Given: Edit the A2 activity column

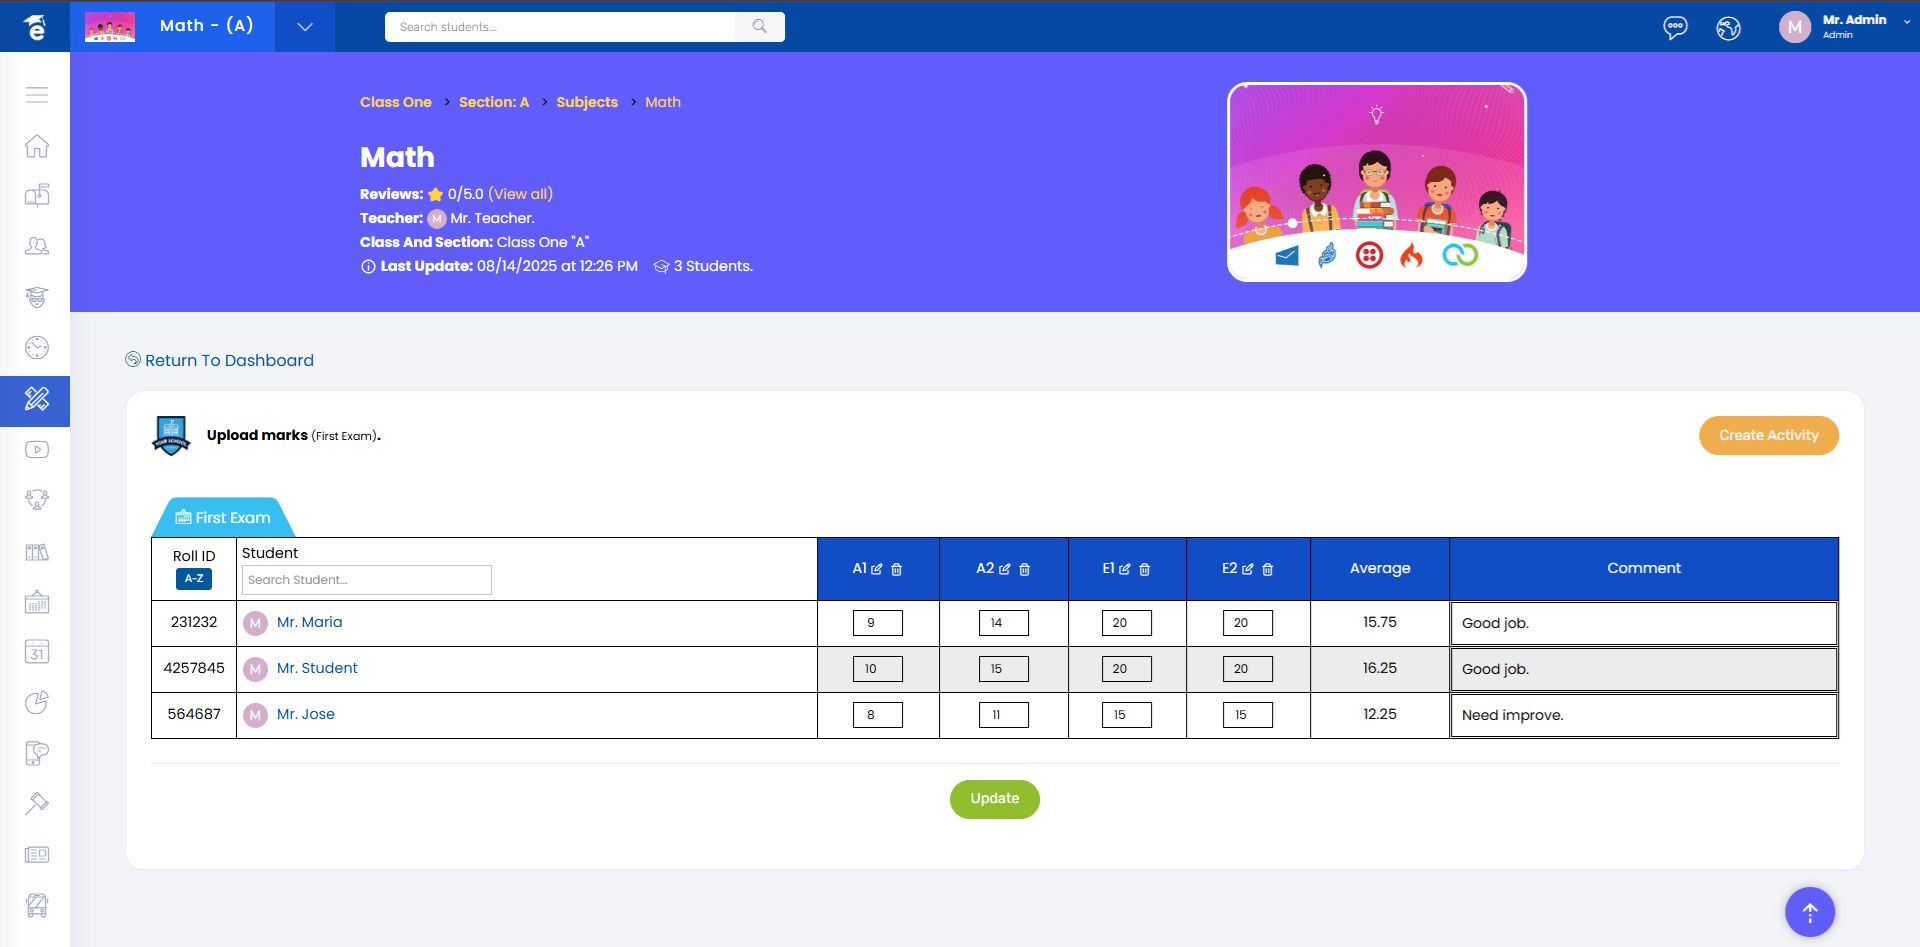Looking at the screenshot, I should [x=1005, y=569].
